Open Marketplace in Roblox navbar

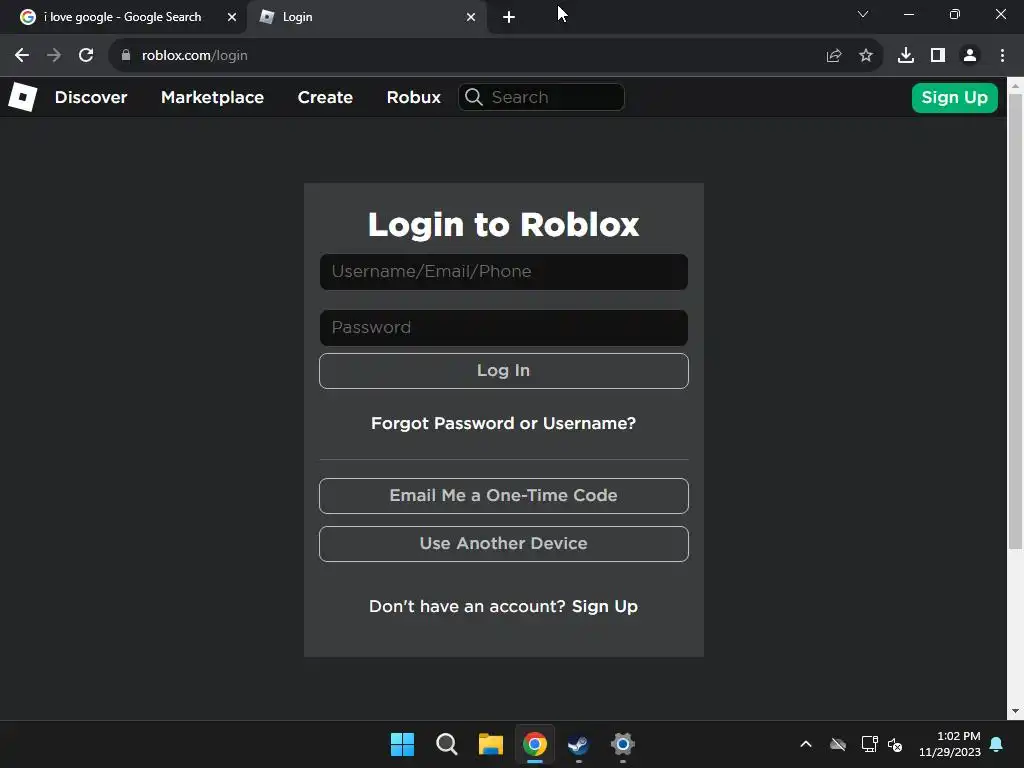(x=212, y=97)
